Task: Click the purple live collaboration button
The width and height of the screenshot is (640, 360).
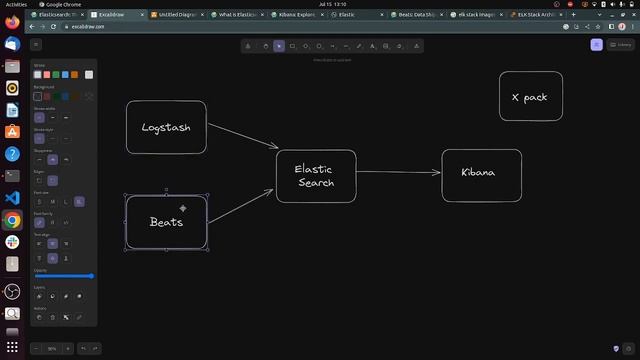Action: pos(597,44)
